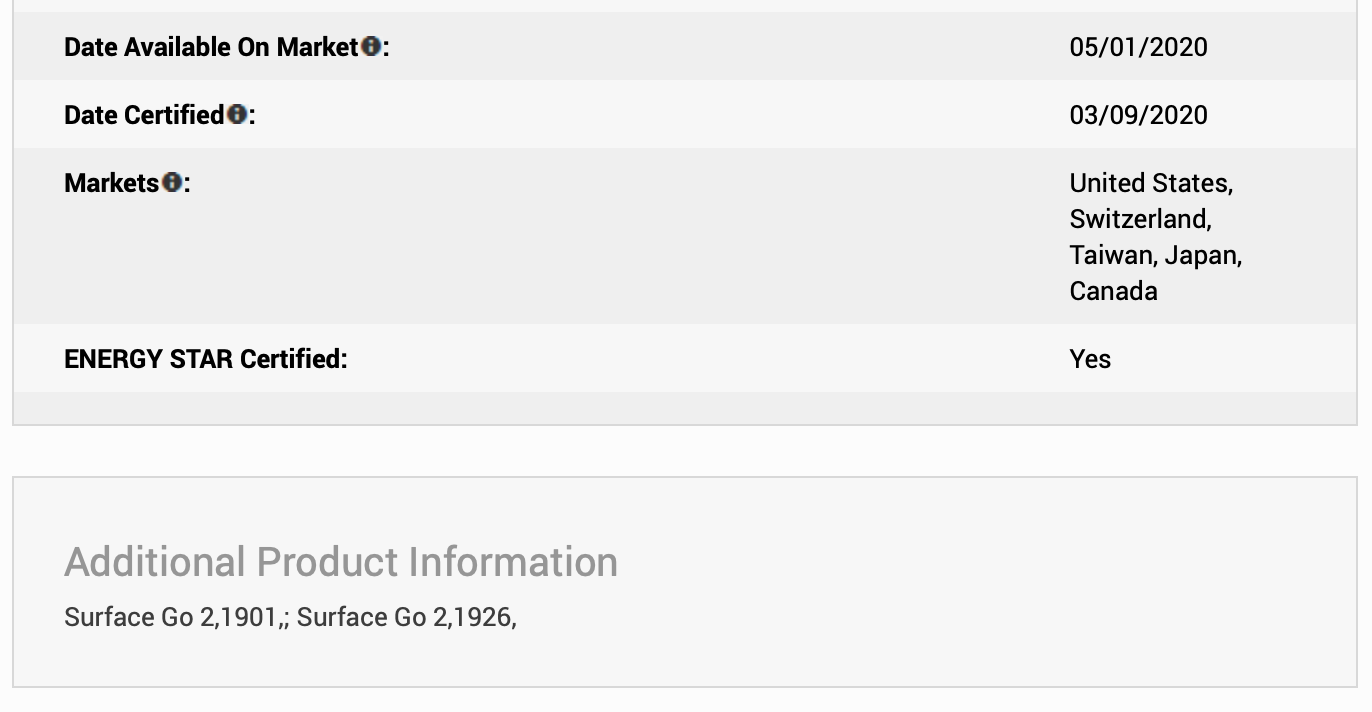Click the Yes value for ENERGY STAR Certified
The width and height of the screenshot is (1372, 712).
(1090, 359)
